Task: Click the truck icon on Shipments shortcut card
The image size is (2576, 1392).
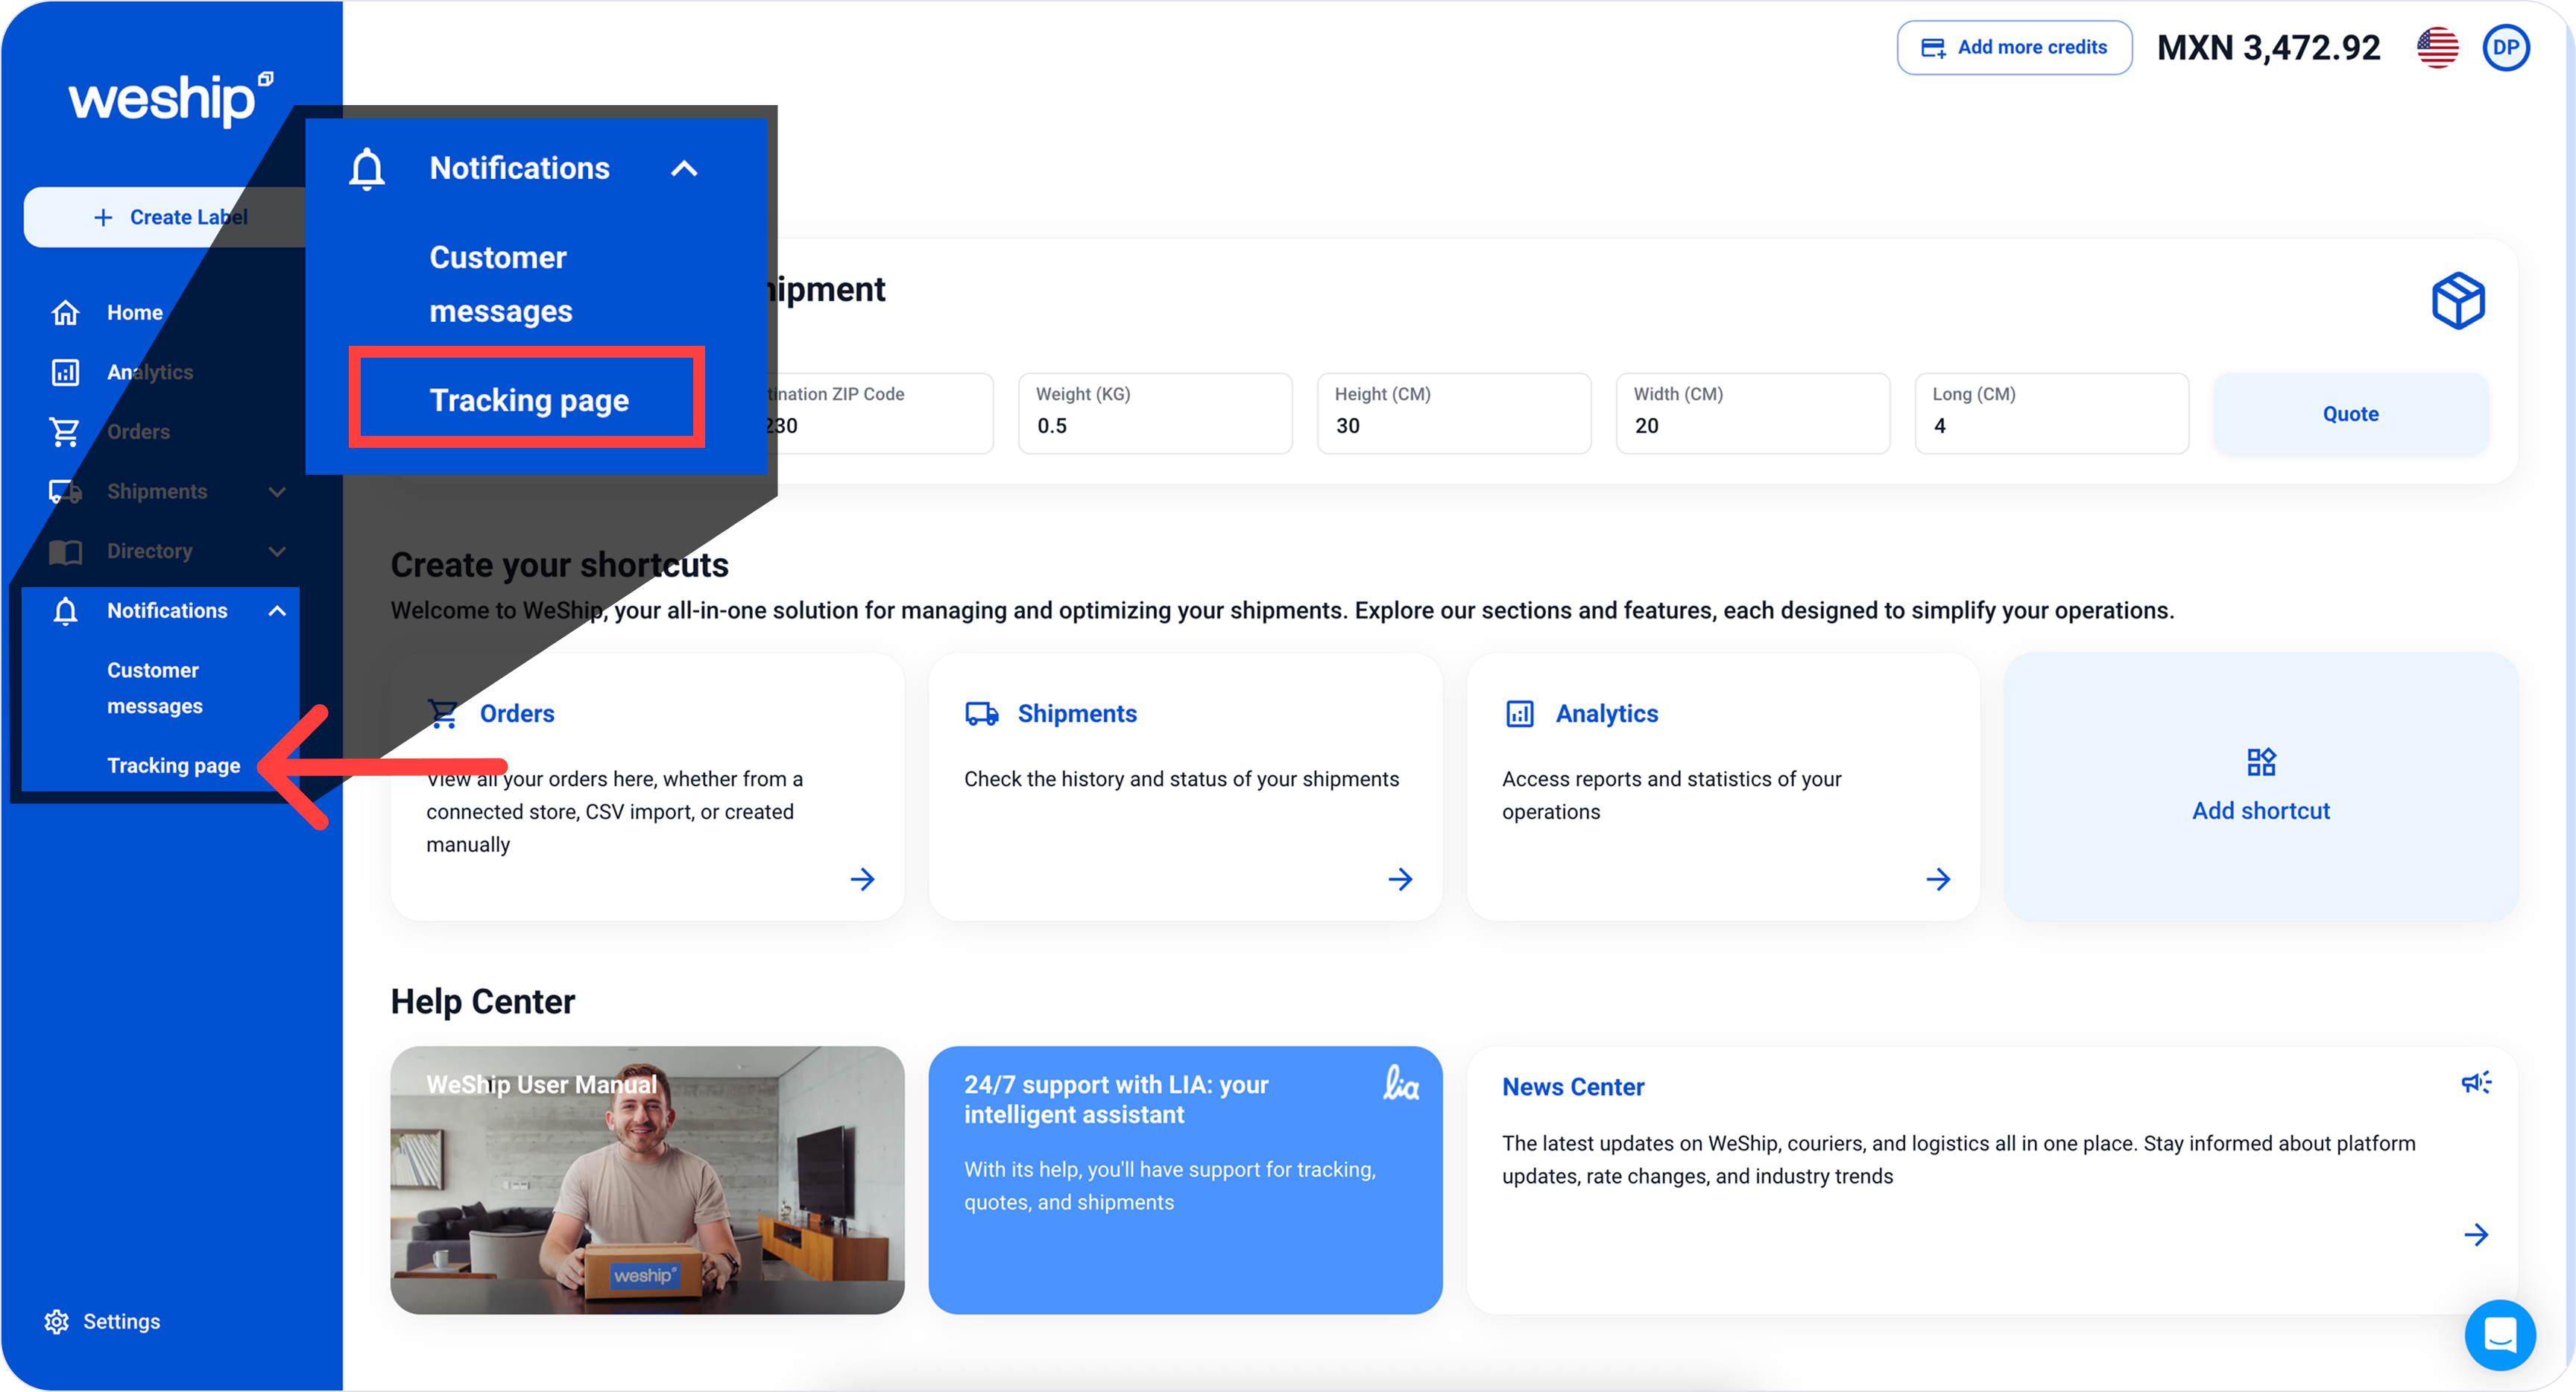Action: [981, 713]
